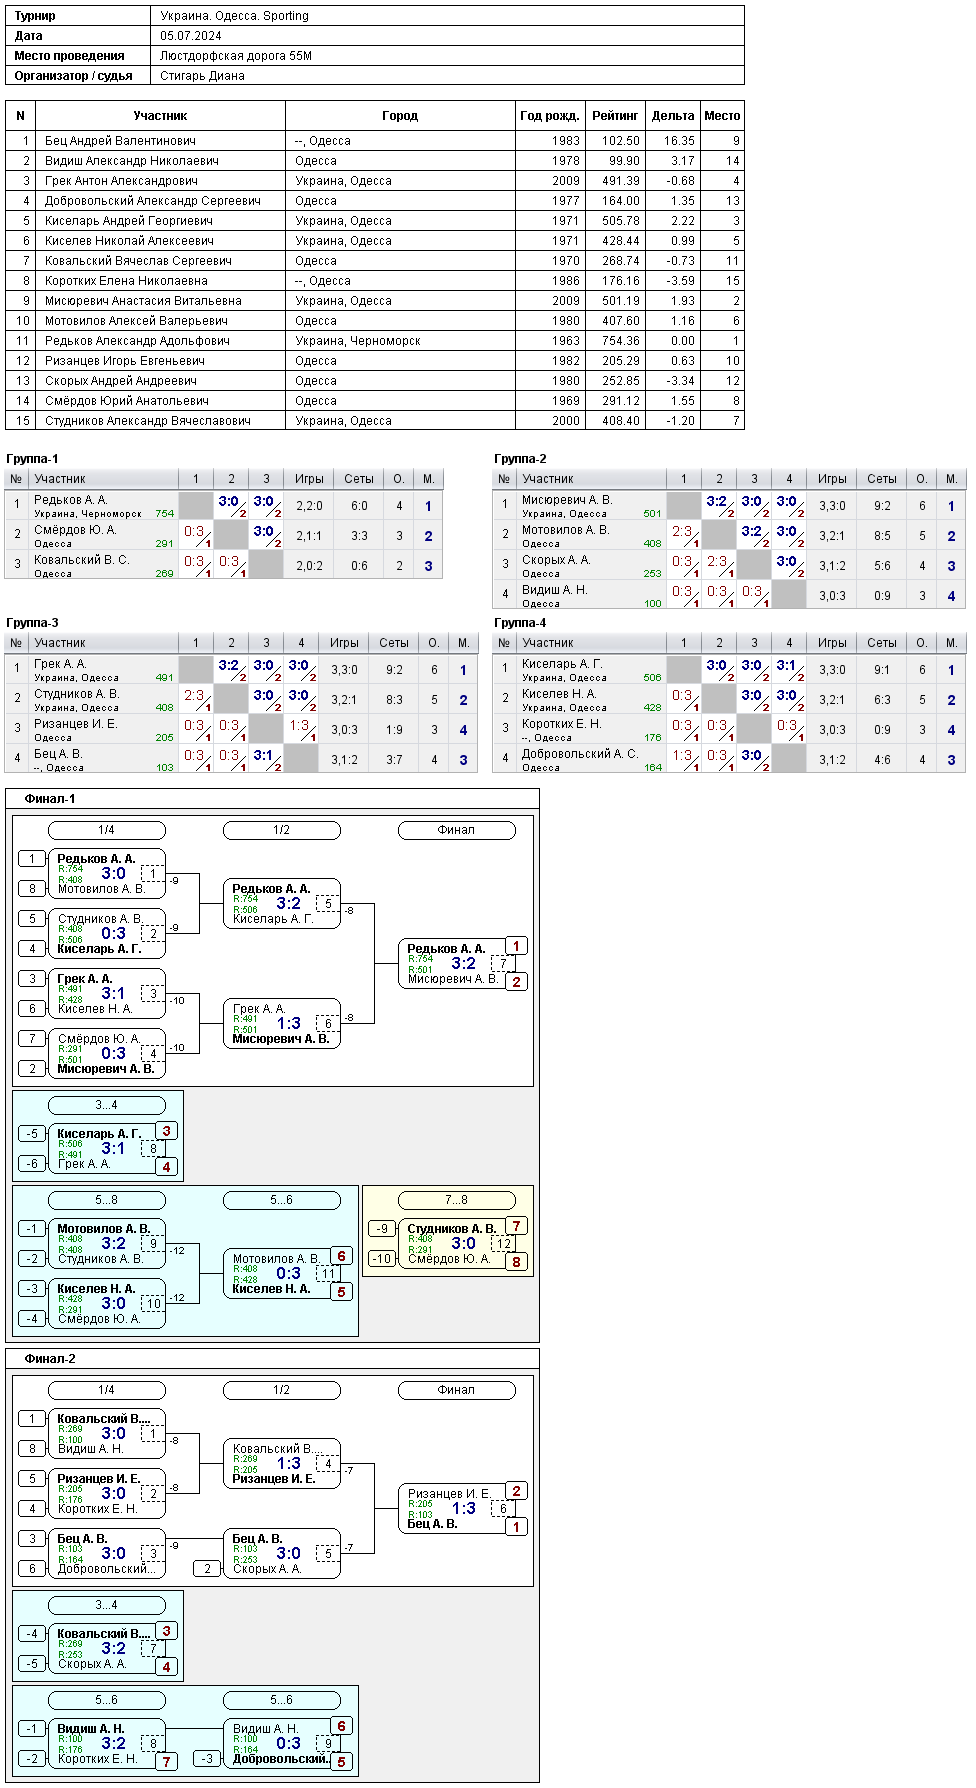This screenshot has height=1788, width=976.
Task: Select the Рейтинг column header
Action: [615, 116]
